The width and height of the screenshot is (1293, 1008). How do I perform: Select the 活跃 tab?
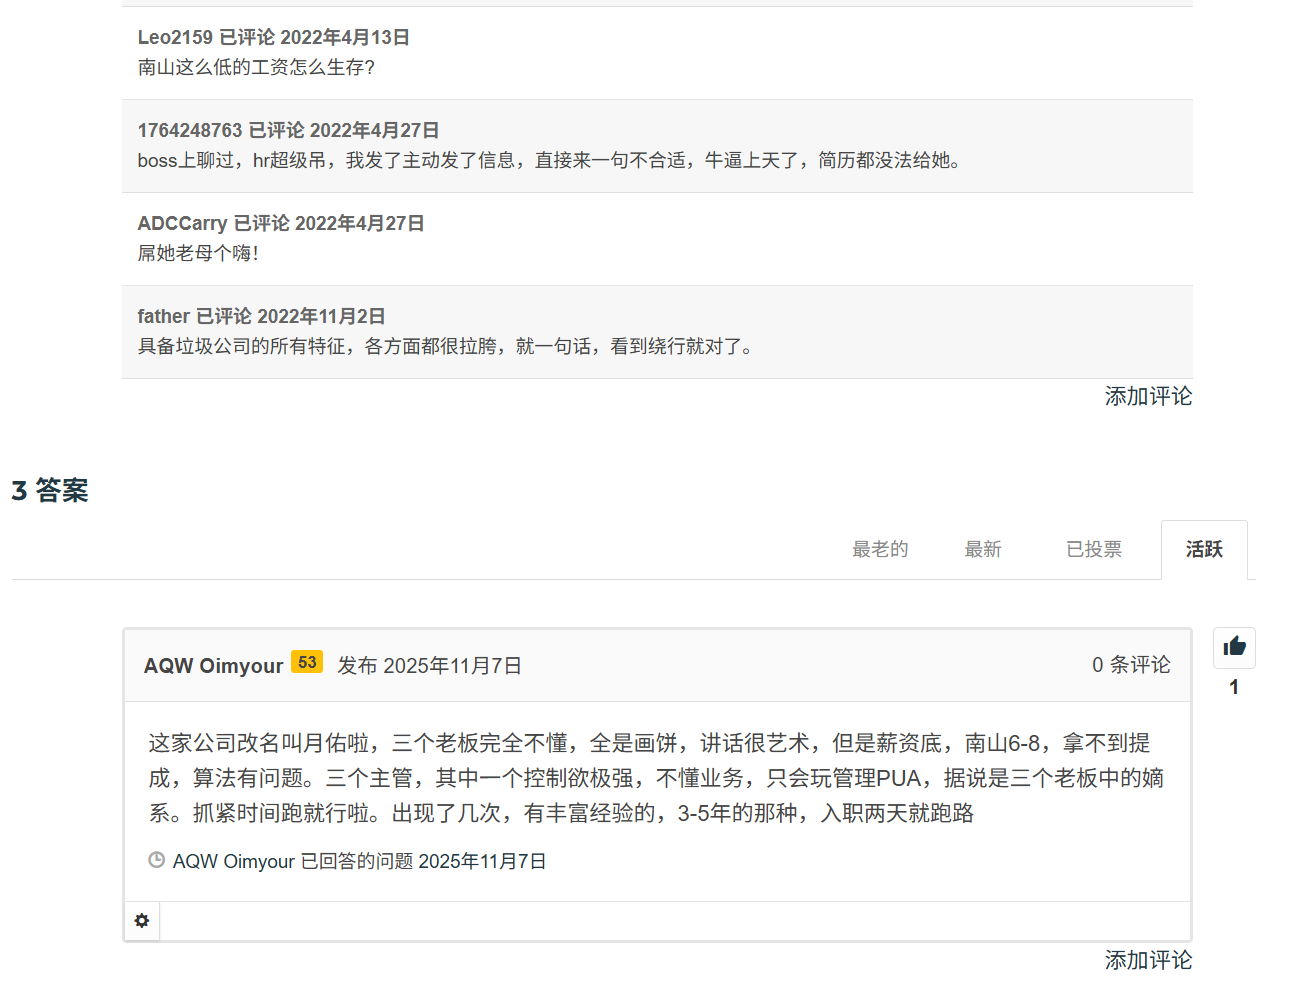[x=1204, y=549]
